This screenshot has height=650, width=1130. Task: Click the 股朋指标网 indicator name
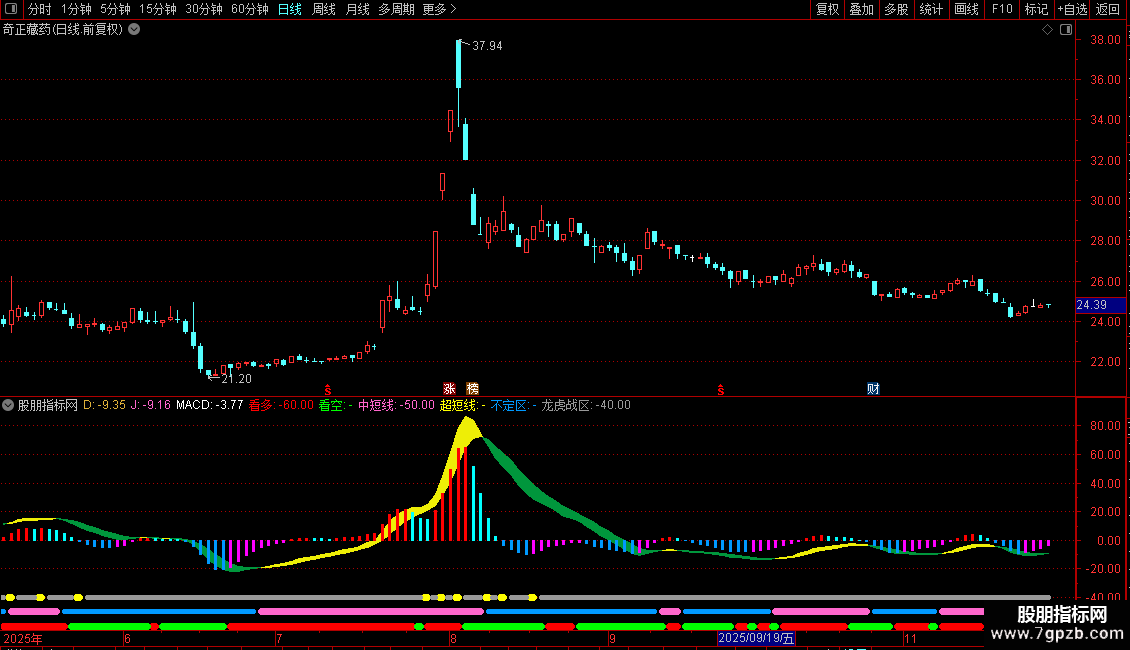48,406
